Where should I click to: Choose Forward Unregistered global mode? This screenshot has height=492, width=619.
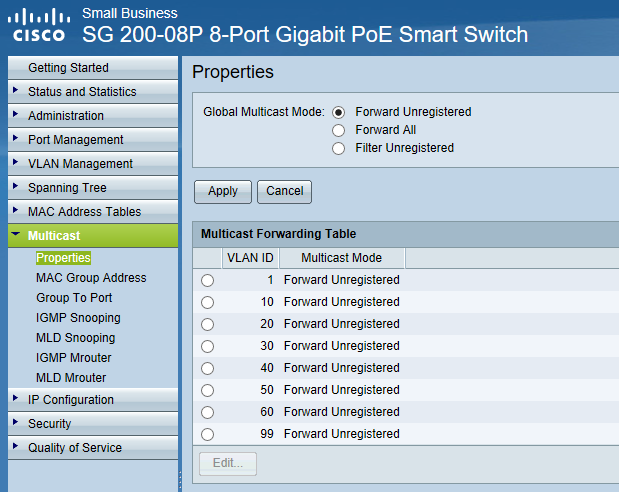click(x=338, y=113)
